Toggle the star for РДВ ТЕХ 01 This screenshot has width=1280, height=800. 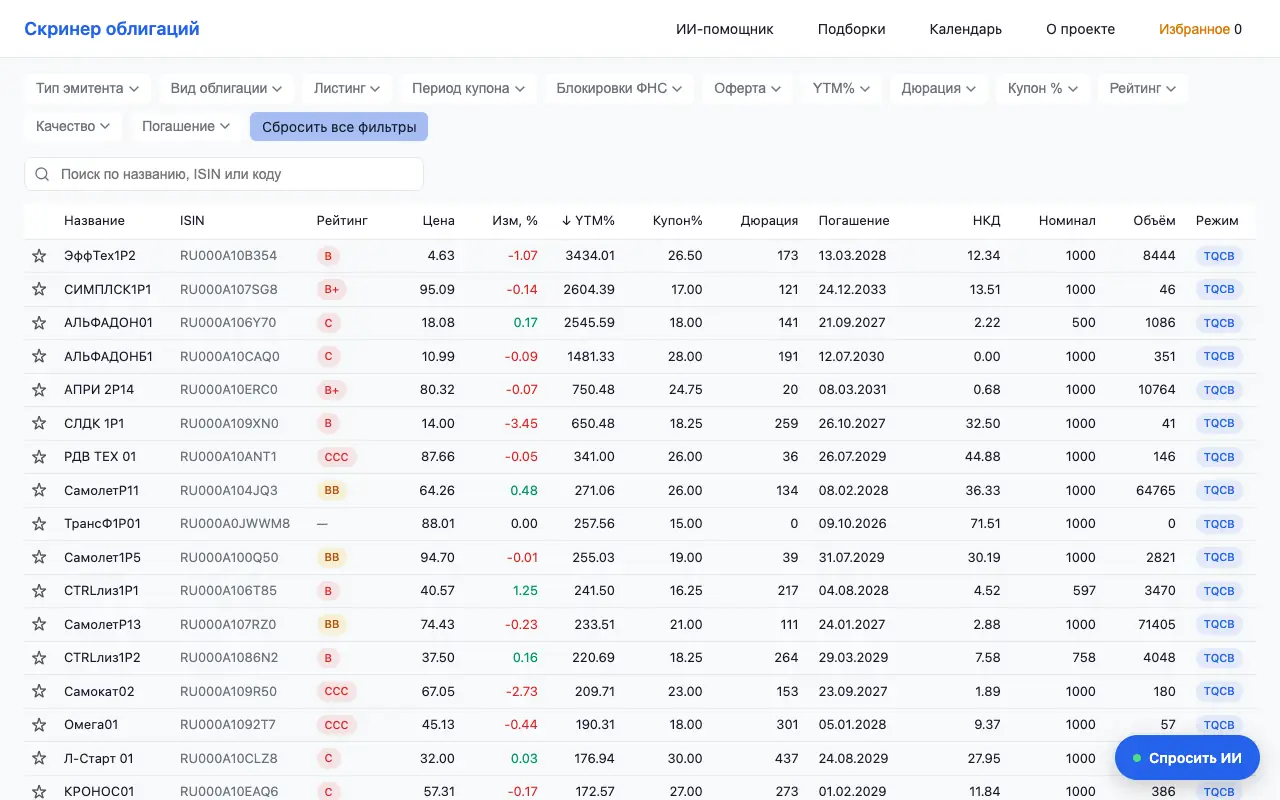39,457
